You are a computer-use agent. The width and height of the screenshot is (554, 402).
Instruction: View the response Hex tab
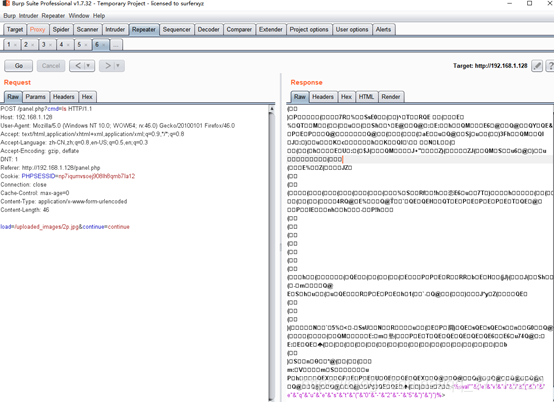click(346, 97)
